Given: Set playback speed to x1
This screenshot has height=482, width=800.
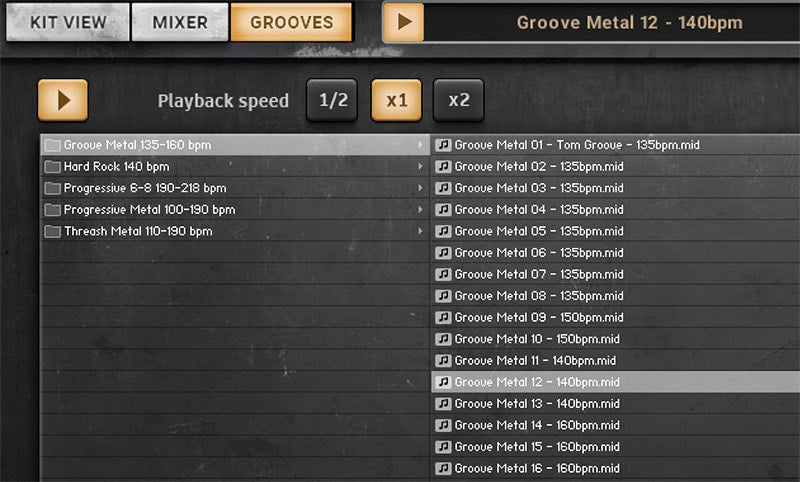Looking at the screenshot, I should [396, 100].
